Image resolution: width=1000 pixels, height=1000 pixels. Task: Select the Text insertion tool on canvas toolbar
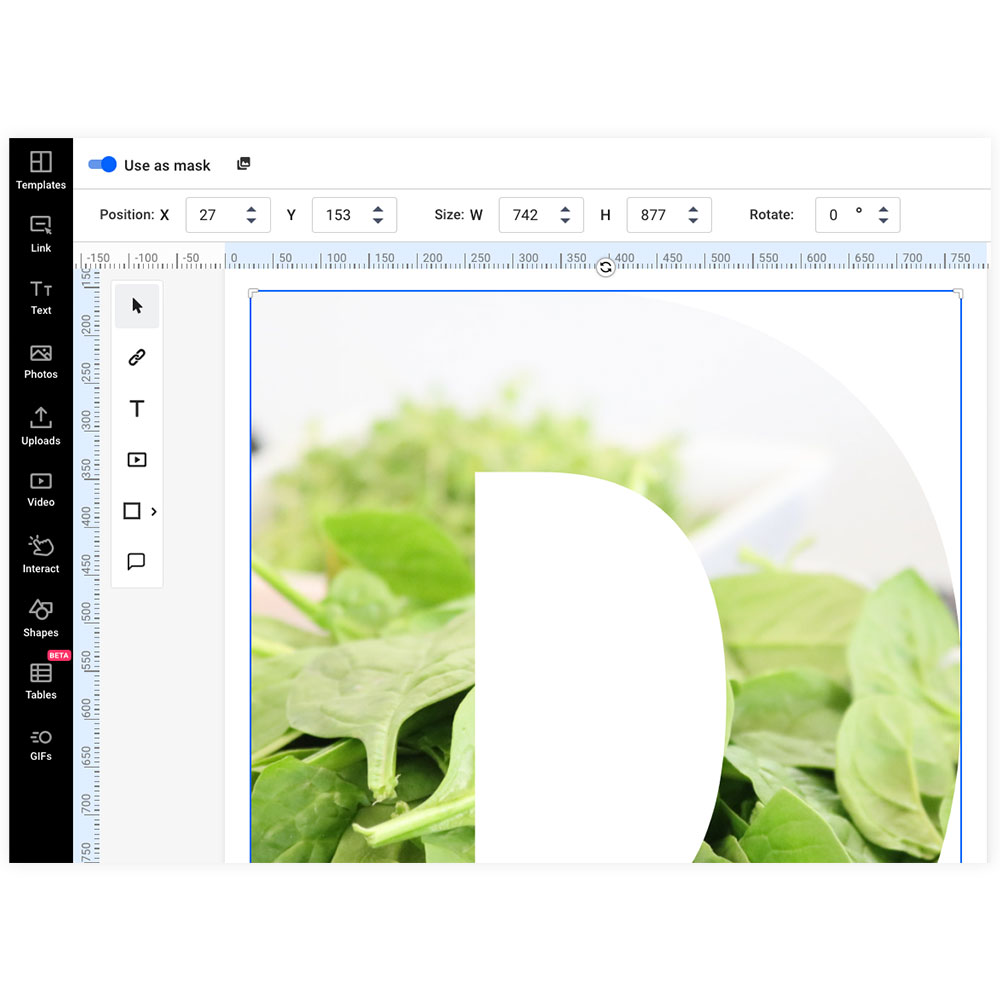[136, 408]
